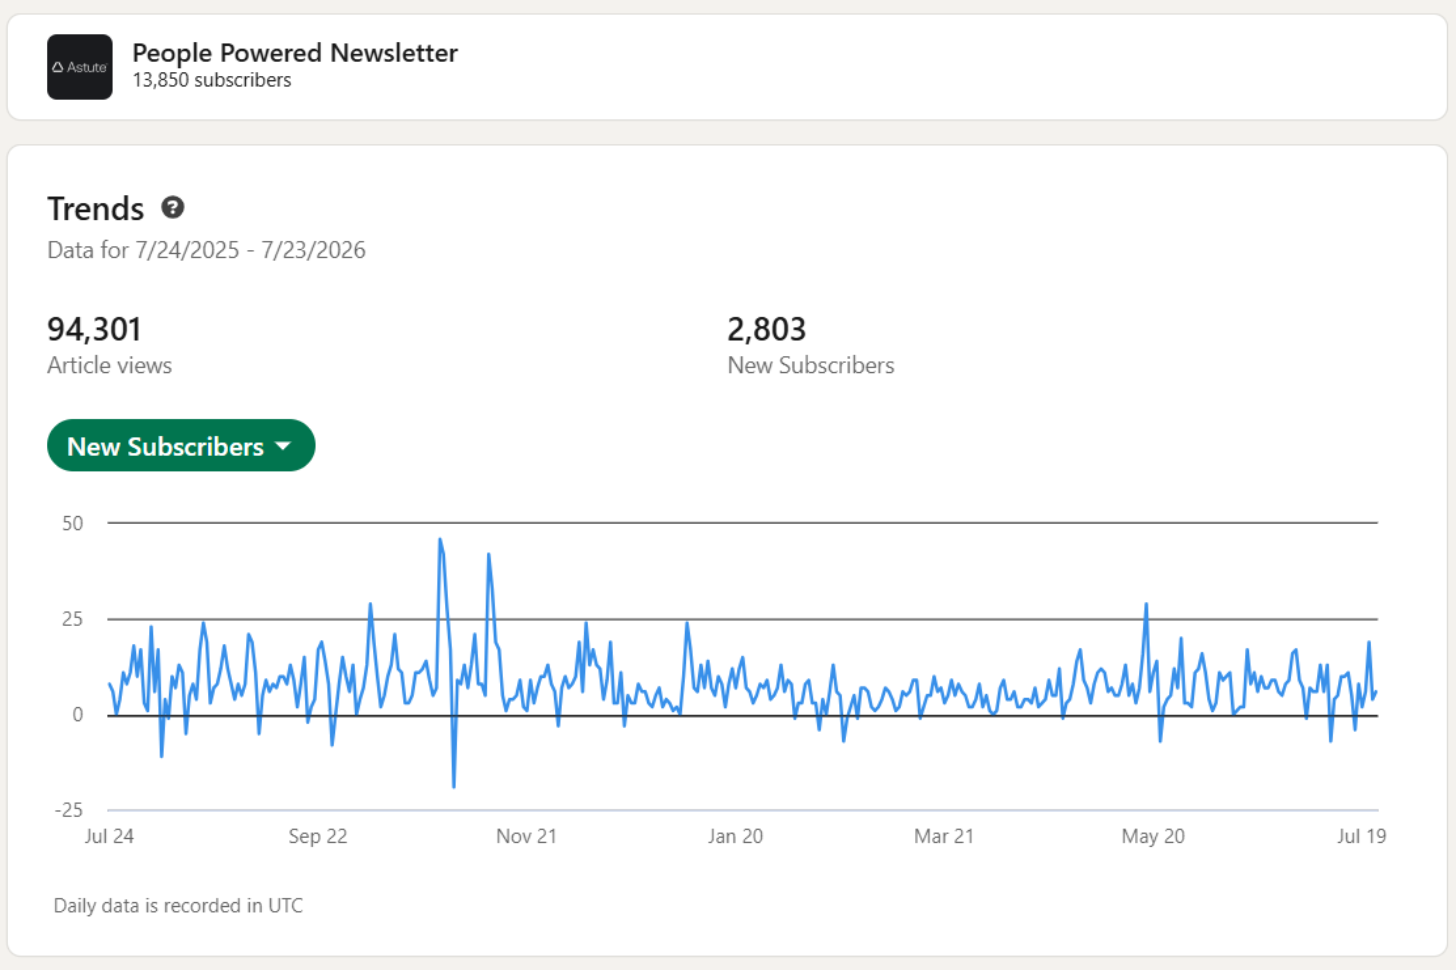Click the Nov 21 axis label

point(526,836)
